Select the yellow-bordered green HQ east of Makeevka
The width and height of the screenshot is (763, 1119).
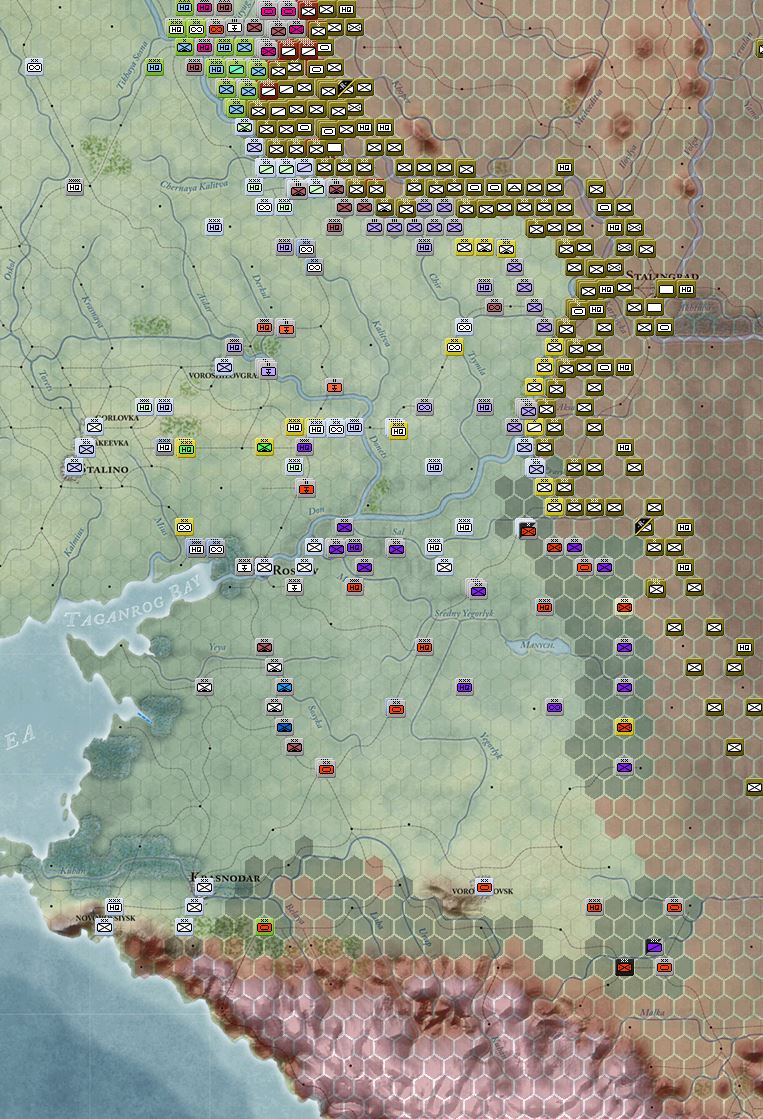click(186, 448)
